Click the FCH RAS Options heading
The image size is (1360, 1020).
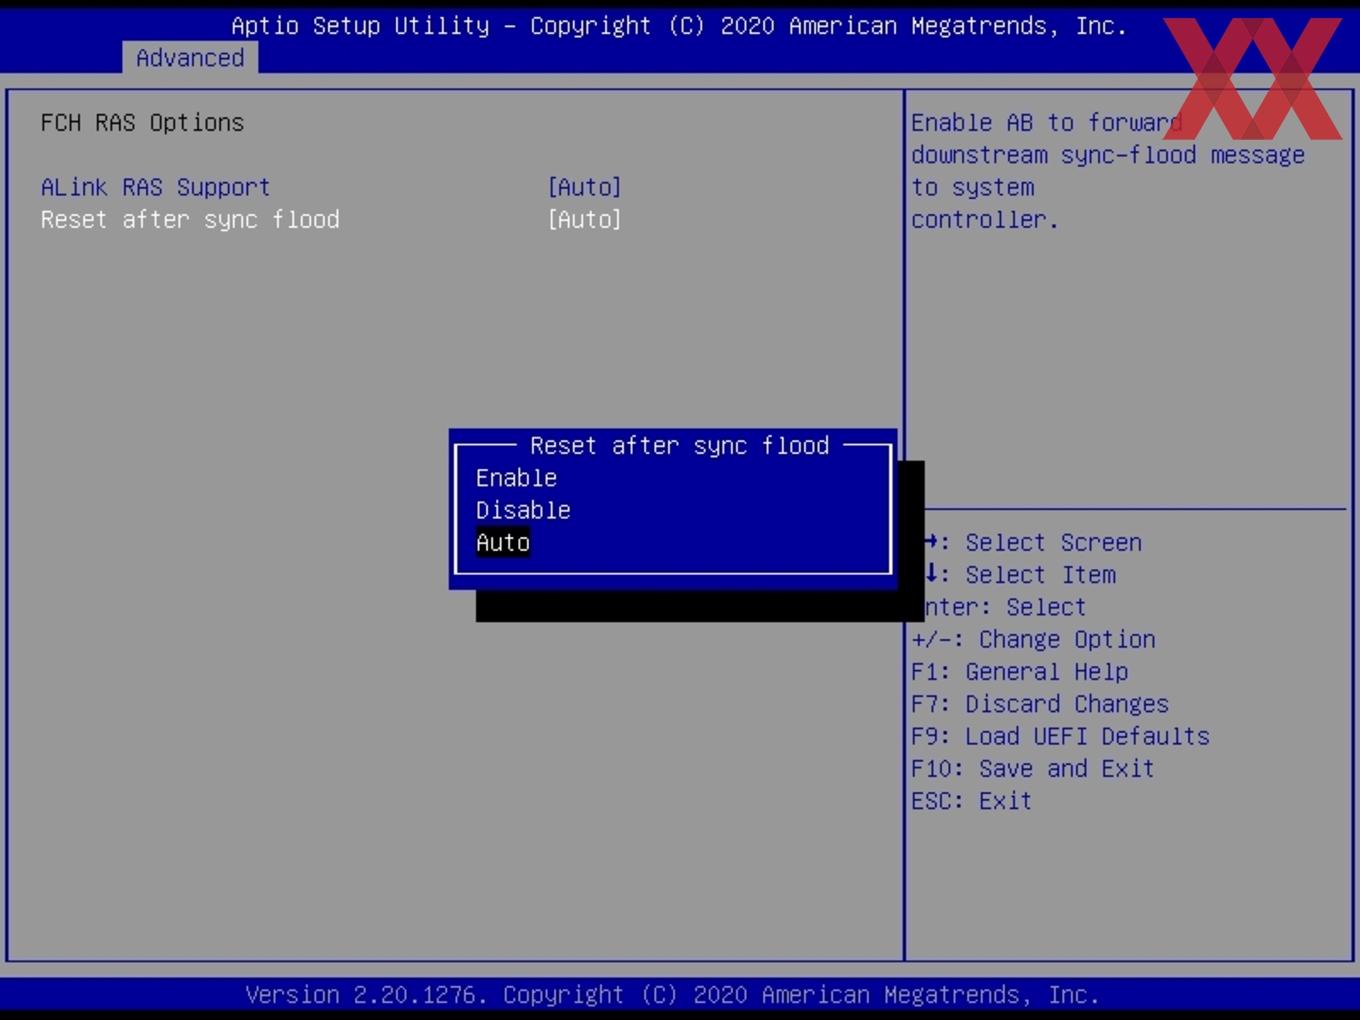142,122
